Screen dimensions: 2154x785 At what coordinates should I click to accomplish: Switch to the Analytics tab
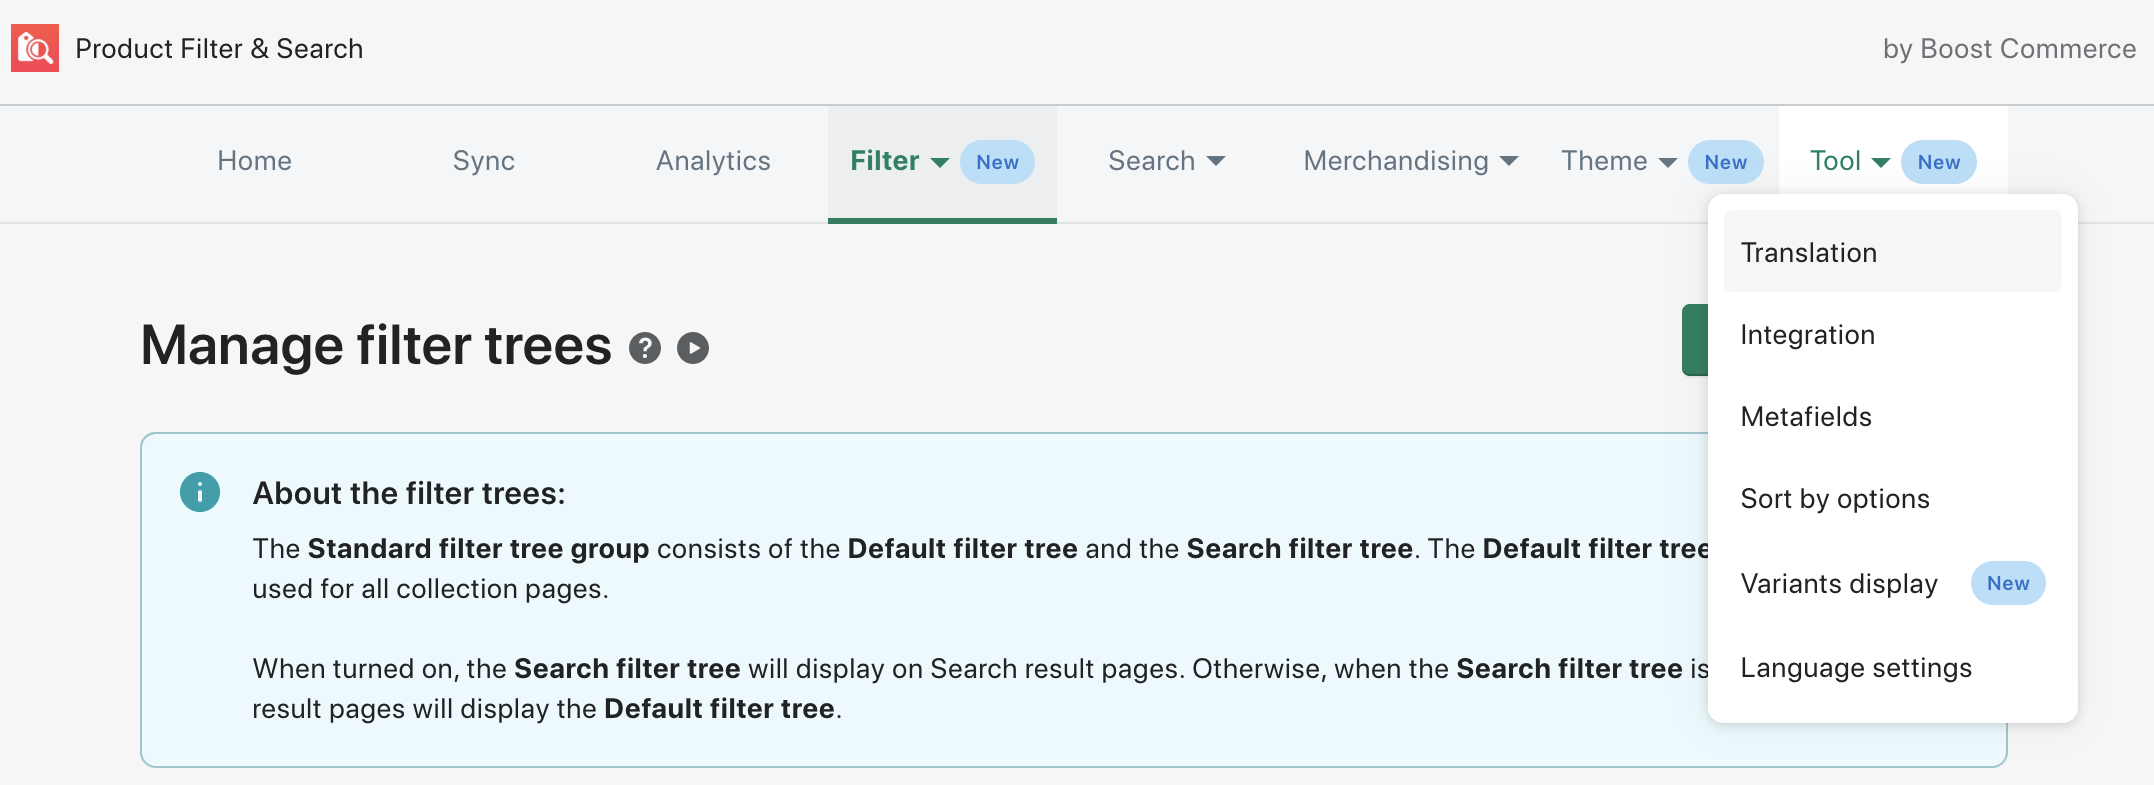click(x=713, y=161)
